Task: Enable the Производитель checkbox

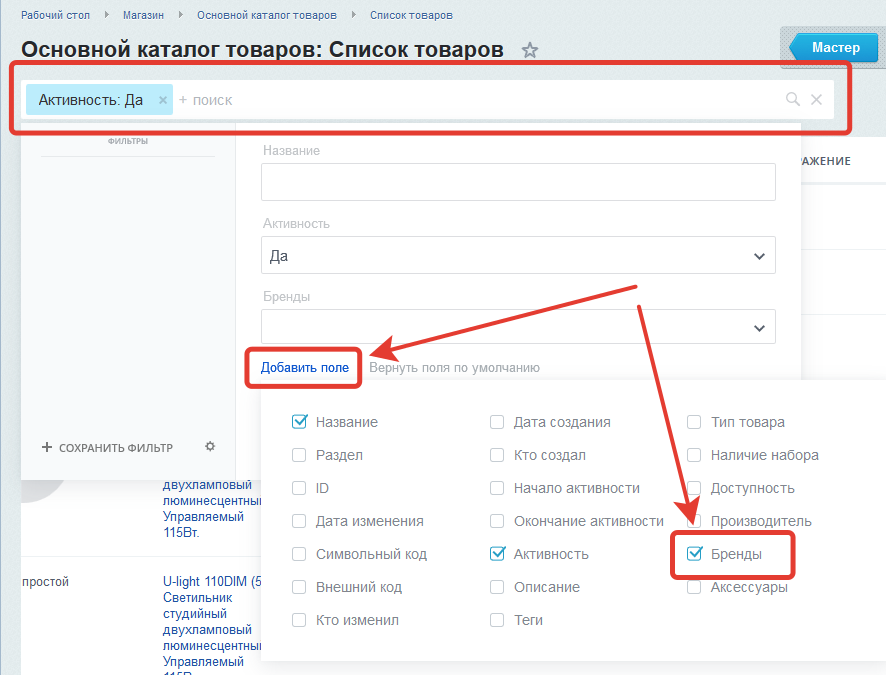Action: (x=694, y=521)
